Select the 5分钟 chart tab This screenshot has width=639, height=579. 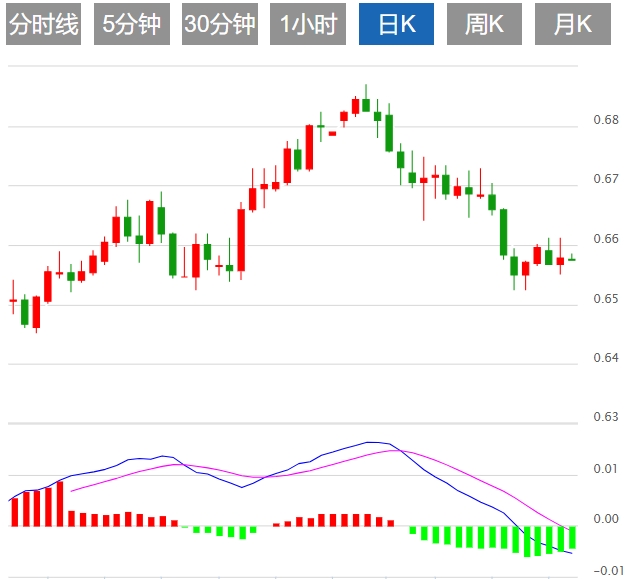(132, 25)
